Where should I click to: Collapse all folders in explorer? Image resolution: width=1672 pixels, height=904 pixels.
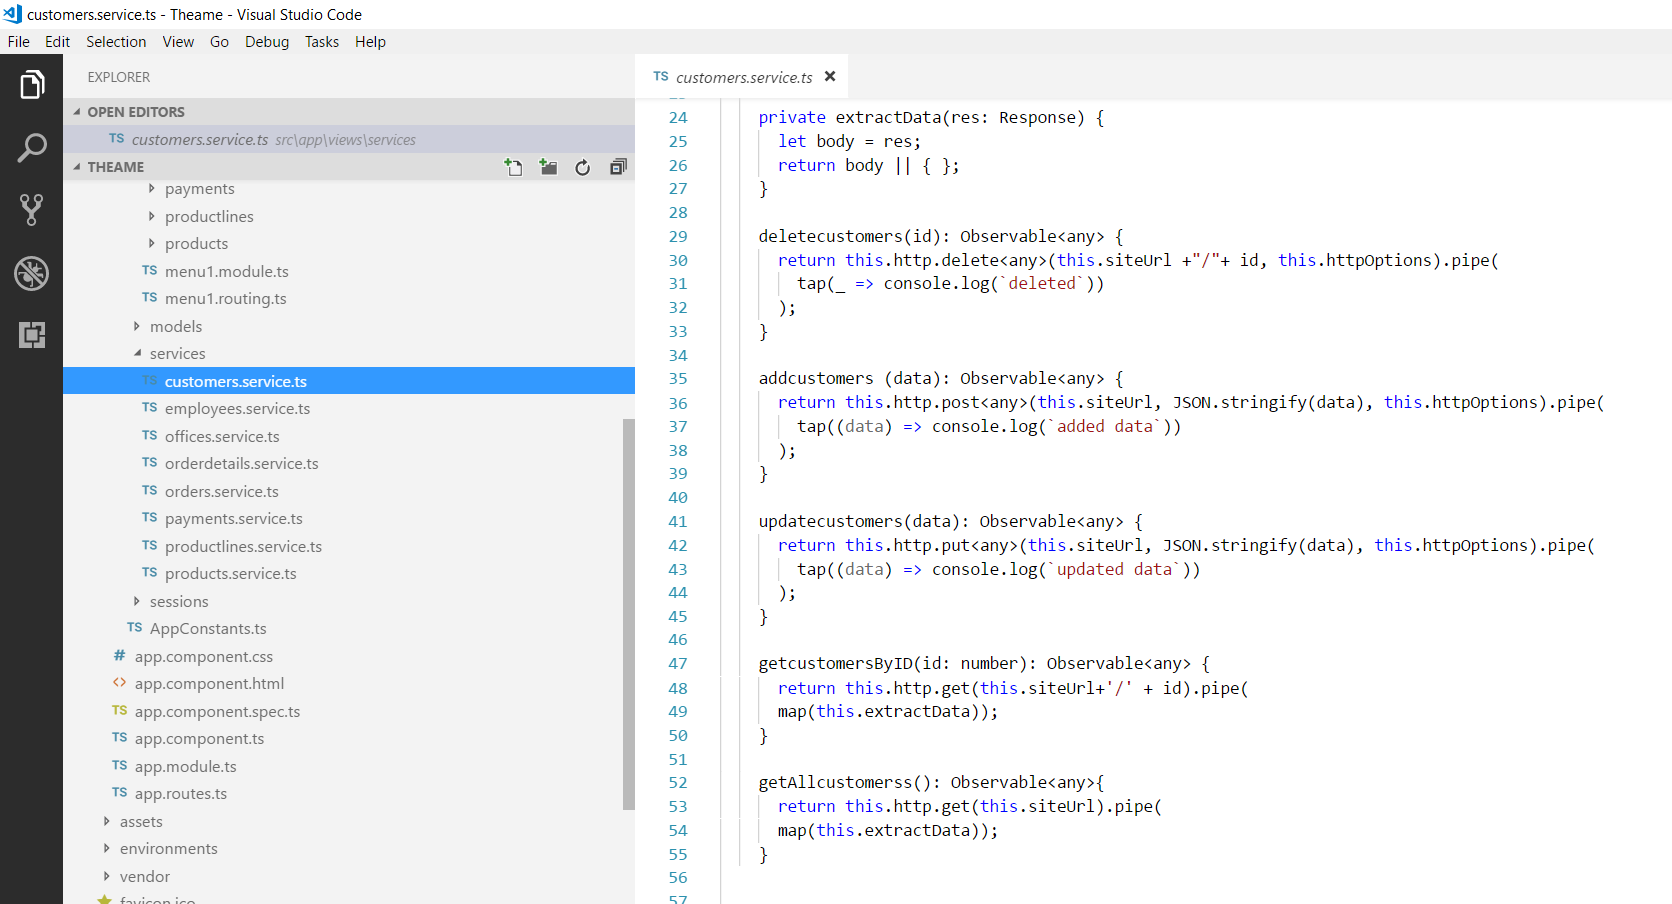pos(618,167)
